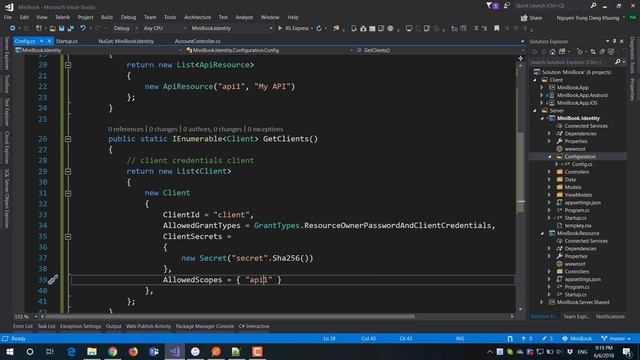Screen dimensions: 640x360
Task: Open the MiniBookIdentity startup project dropdown
Action: [x=231, y=28]
